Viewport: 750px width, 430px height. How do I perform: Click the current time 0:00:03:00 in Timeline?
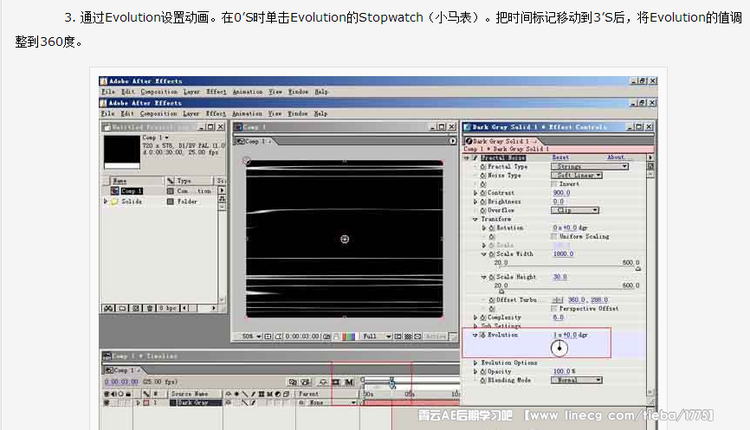click(x=121, y=382)
